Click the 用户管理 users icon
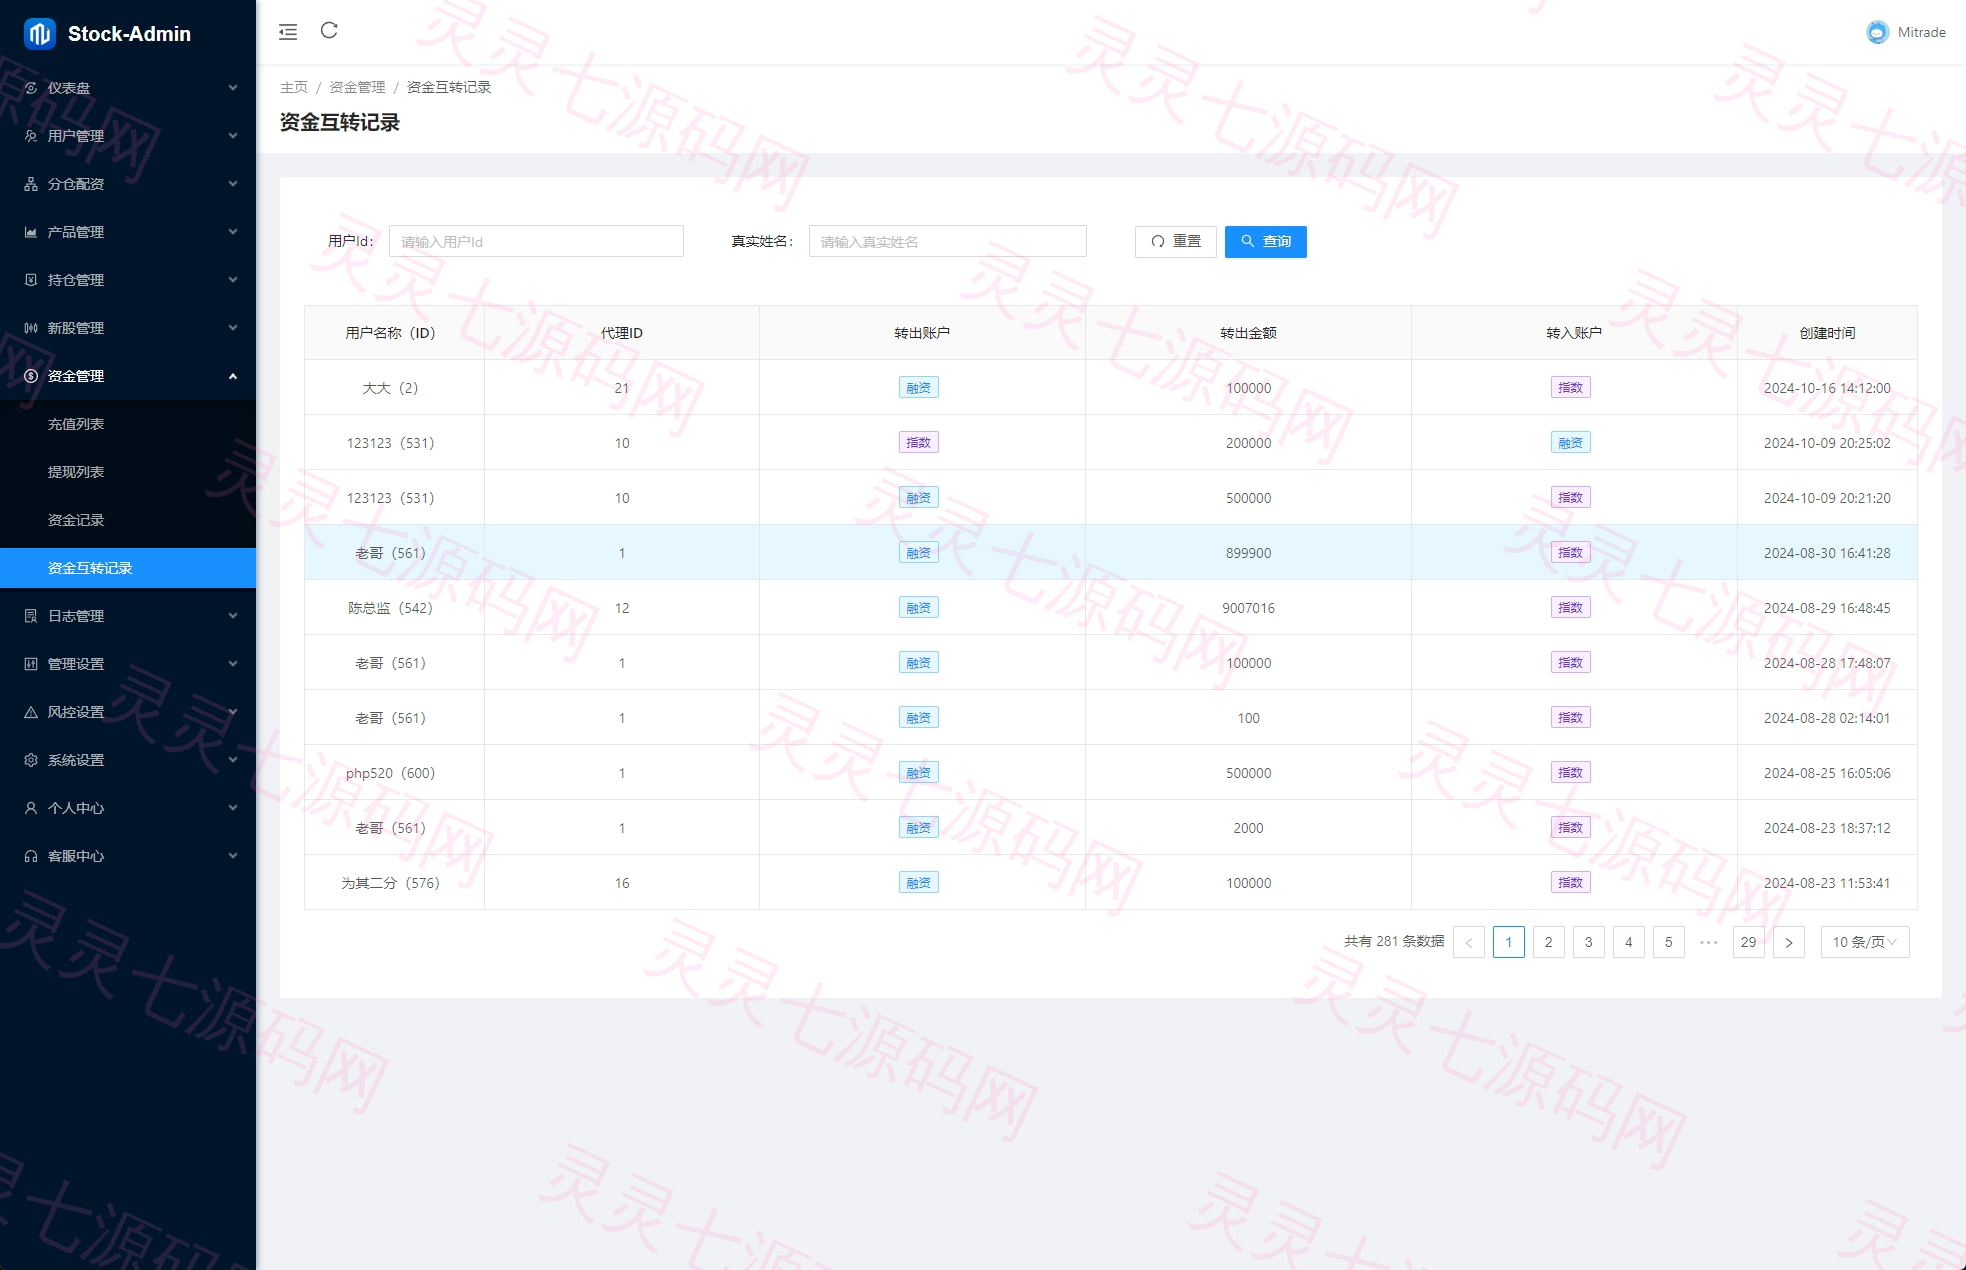The image size is (1966, 1270). click(31, 136)
